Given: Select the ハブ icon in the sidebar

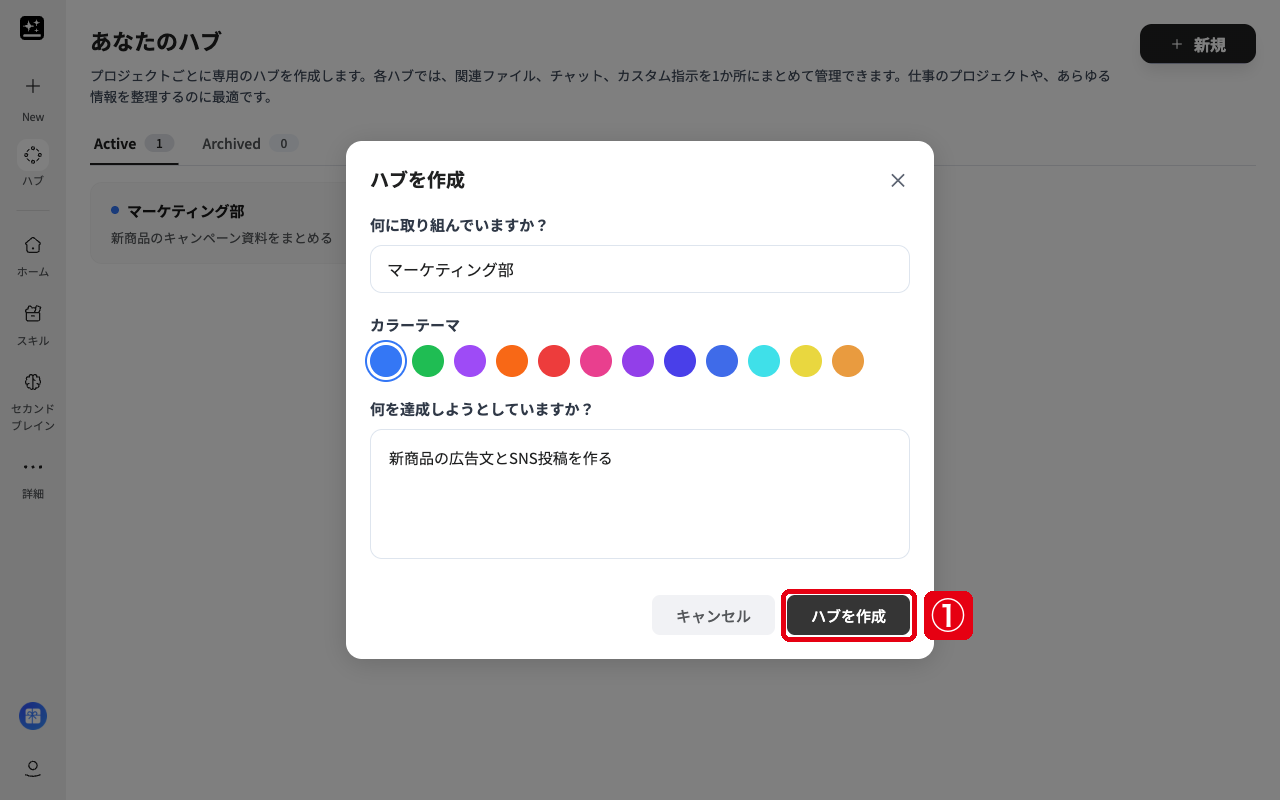Looking at the screenshot, I should [33, 155].
